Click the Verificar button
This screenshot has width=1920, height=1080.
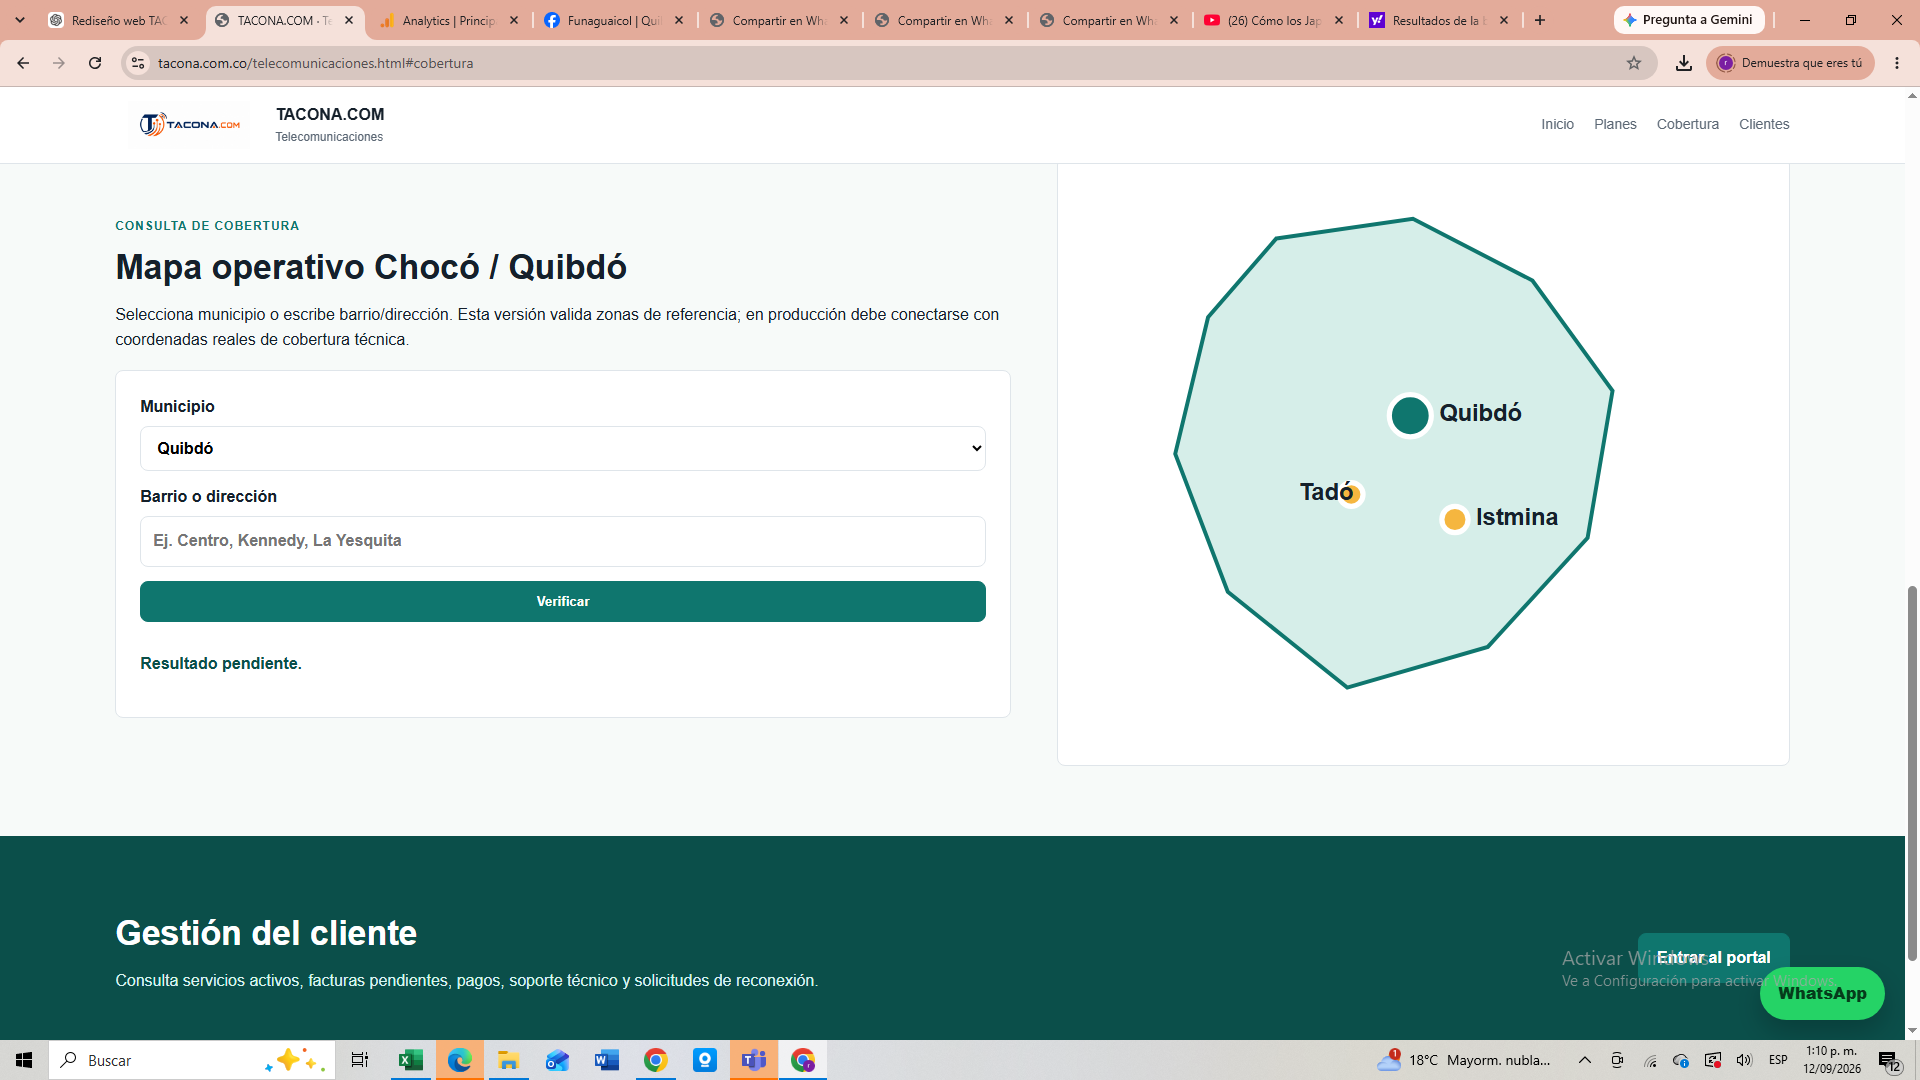tap(563, 601)
